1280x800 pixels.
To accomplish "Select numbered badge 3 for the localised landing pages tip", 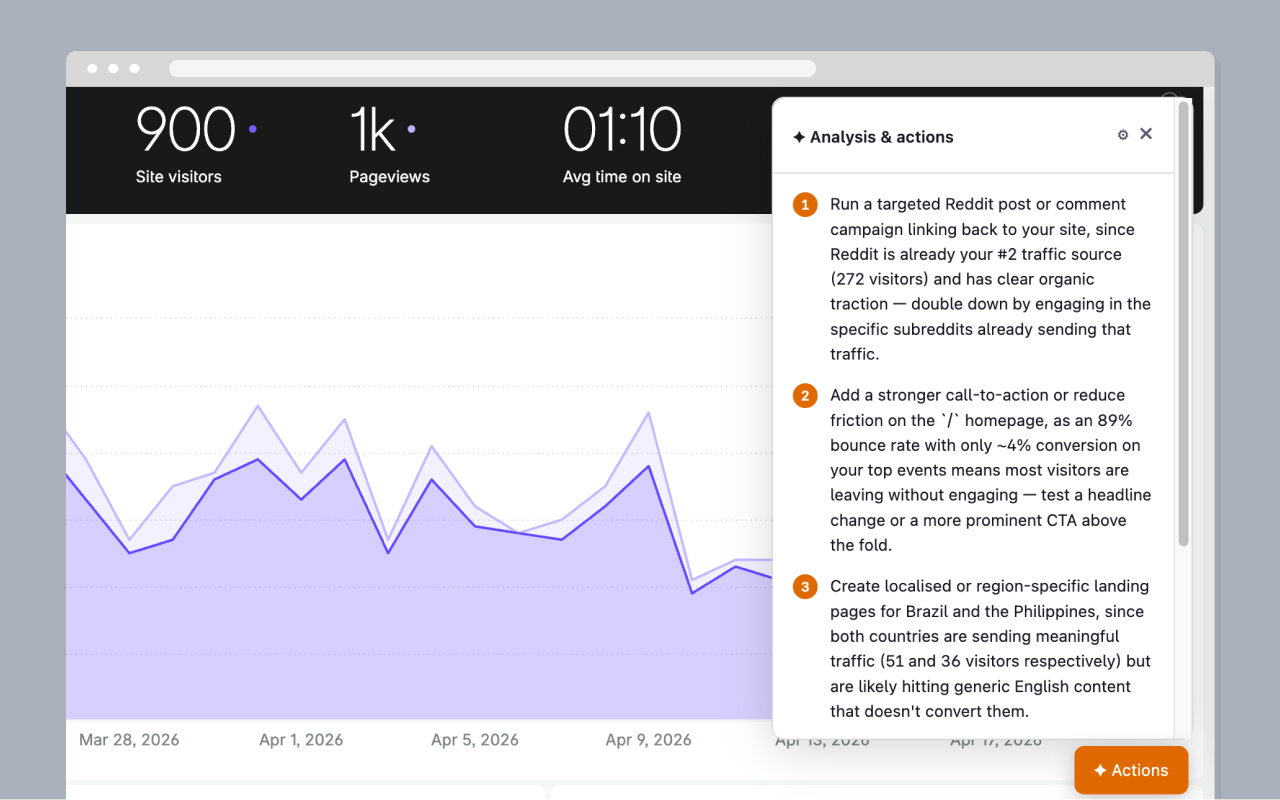I will pyautogui.click(x=805, y=586).
